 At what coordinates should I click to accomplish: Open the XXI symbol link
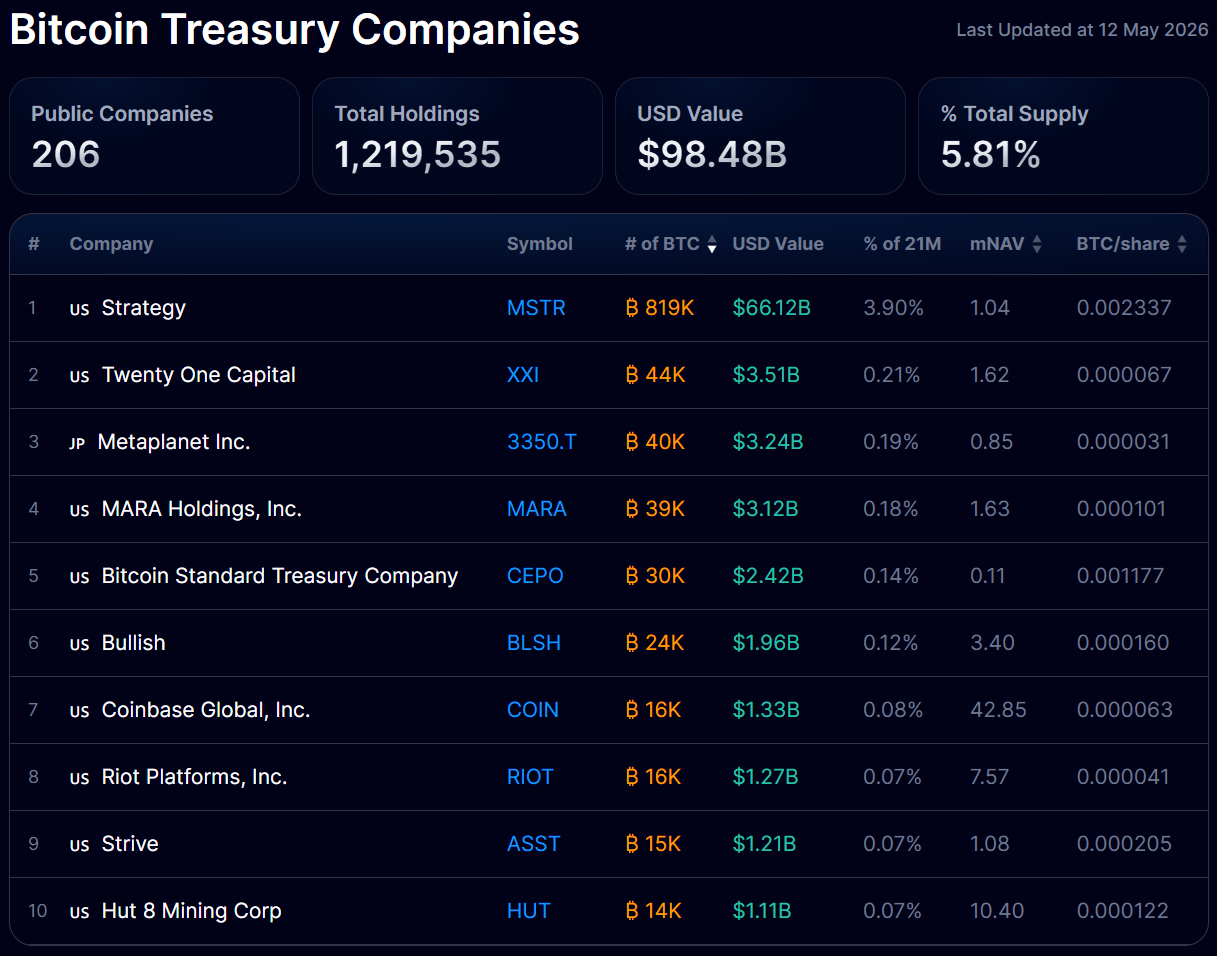click(523, 375)
